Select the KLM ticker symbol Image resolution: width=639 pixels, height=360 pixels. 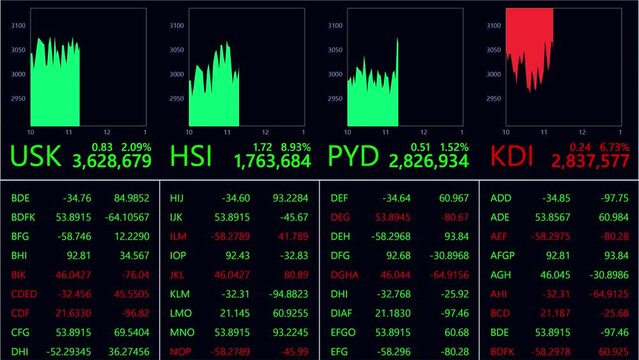(180, 294)
